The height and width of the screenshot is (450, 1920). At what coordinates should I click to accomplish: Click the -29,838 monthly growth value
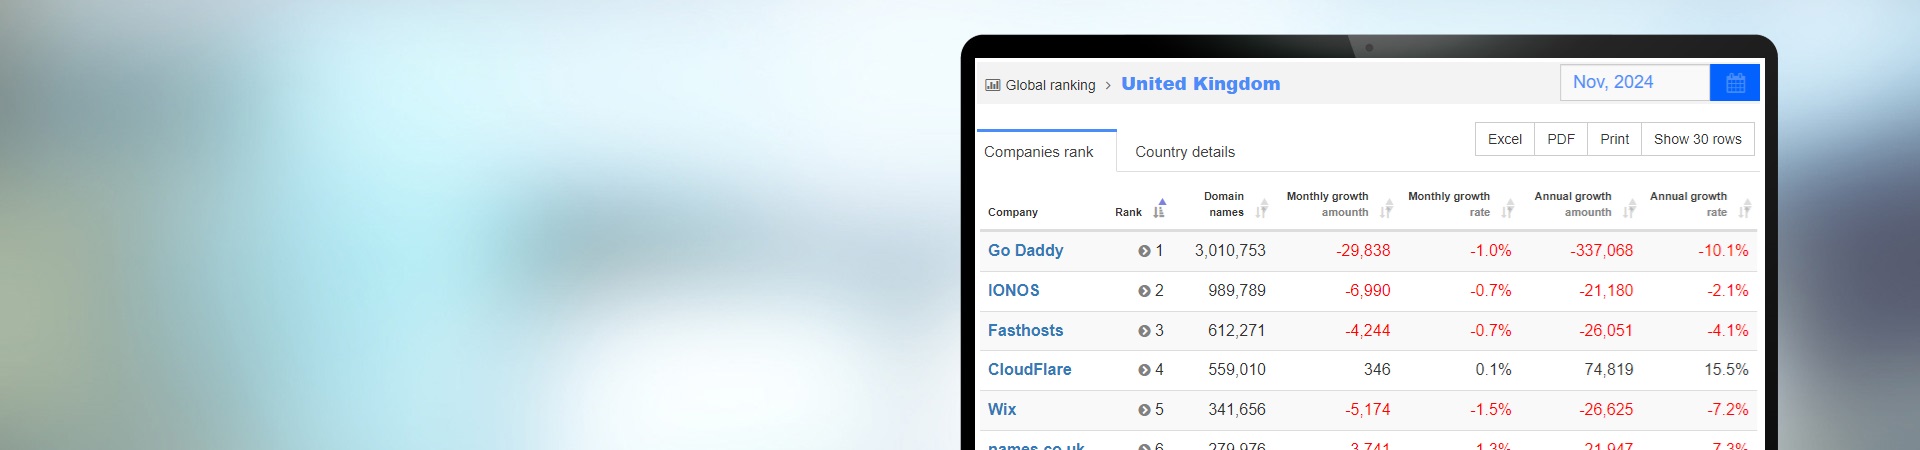click(x=1363, y=251)
